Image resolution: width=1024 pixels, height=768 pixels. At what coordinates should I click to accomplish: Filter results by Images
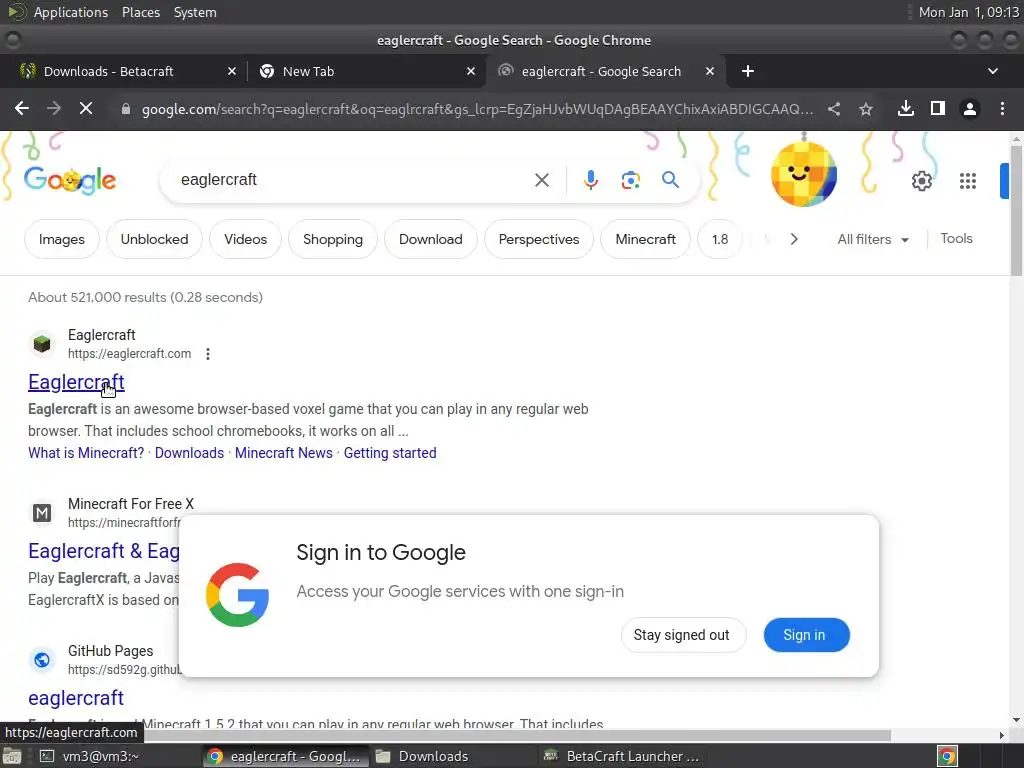(61, 239)
